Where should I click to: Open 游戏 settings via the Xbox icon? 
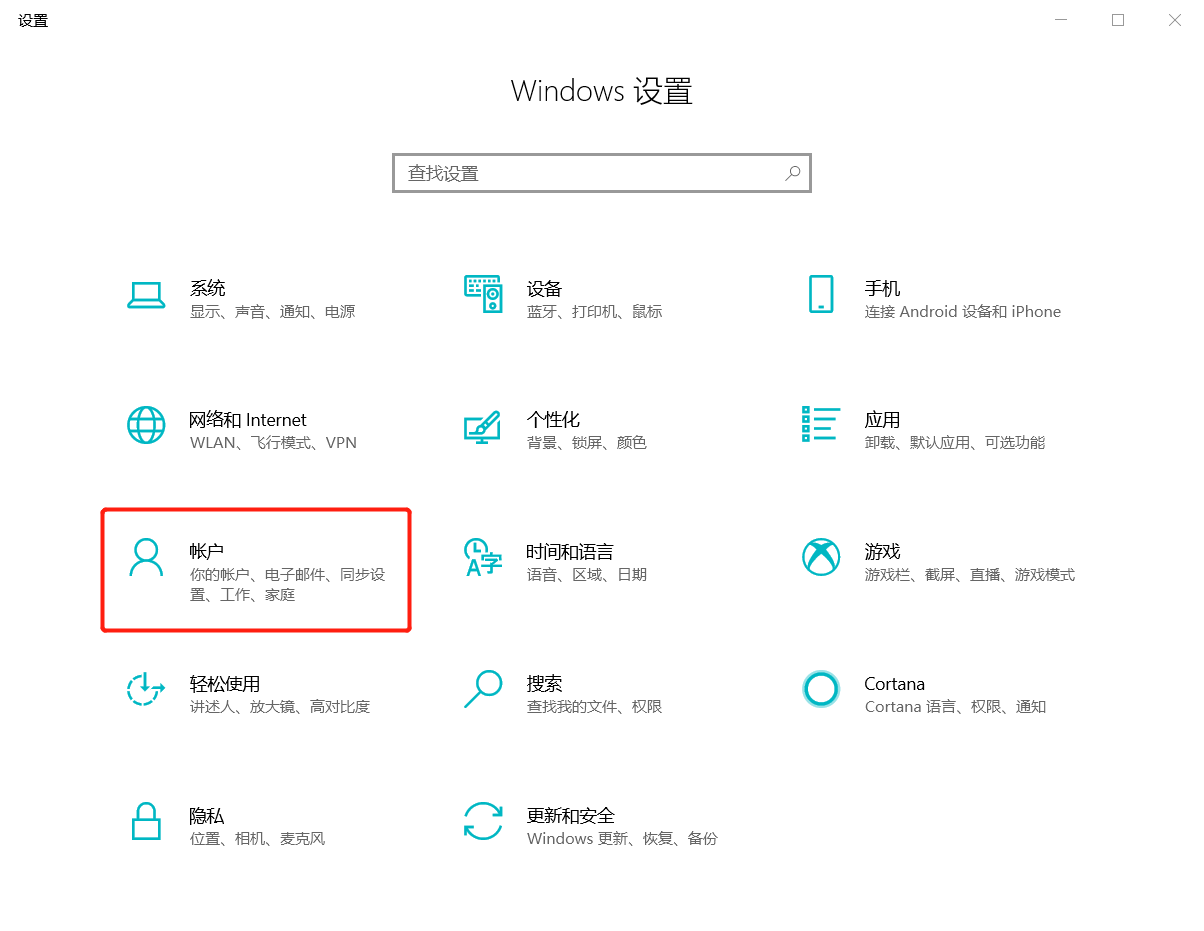(821, 558)
